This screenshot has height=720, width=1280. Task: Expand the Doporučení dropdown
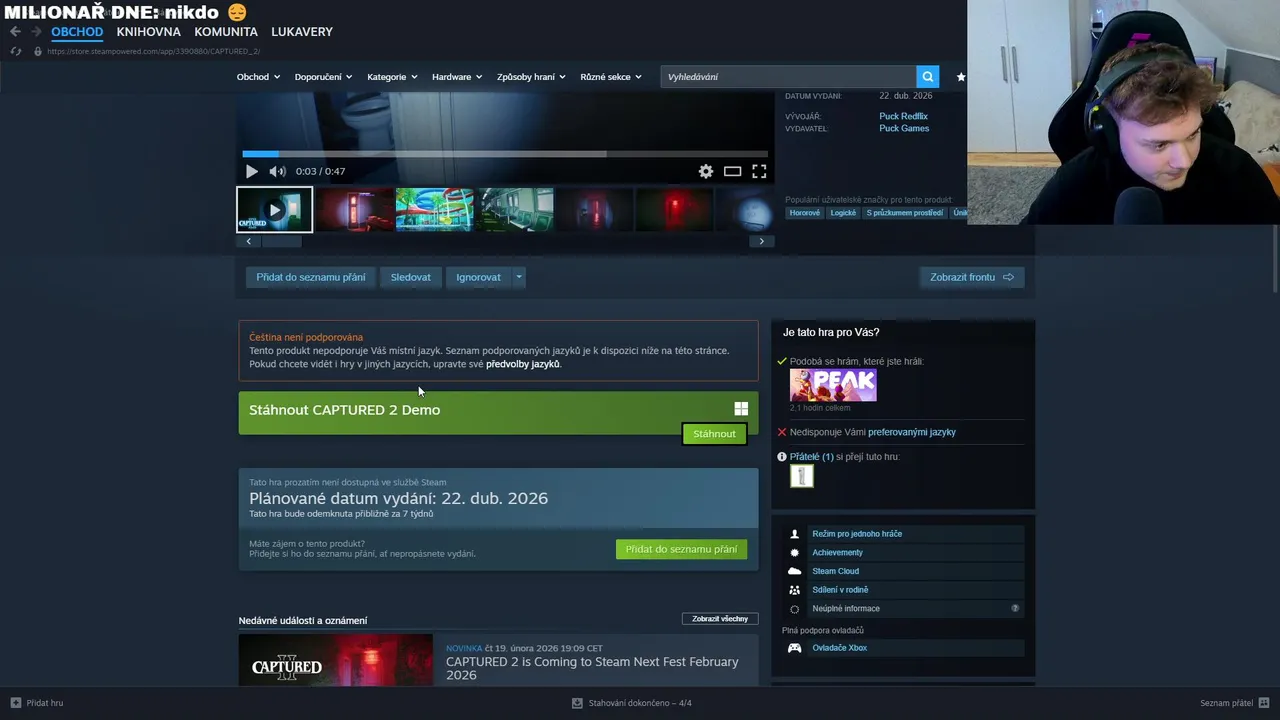323,77
